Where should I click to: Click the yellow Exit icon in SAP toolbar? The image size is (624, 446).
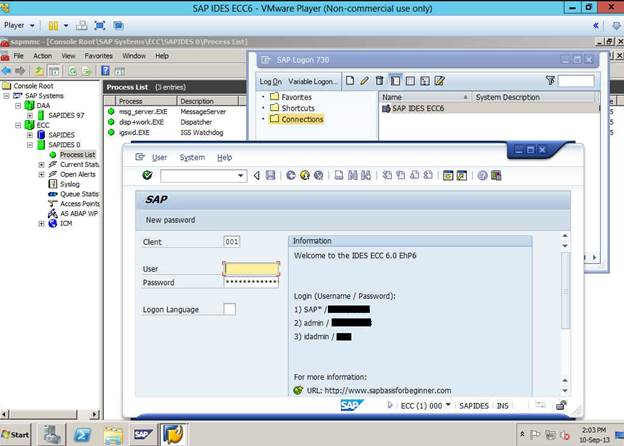pyautogui.click(x=305, y=175)
